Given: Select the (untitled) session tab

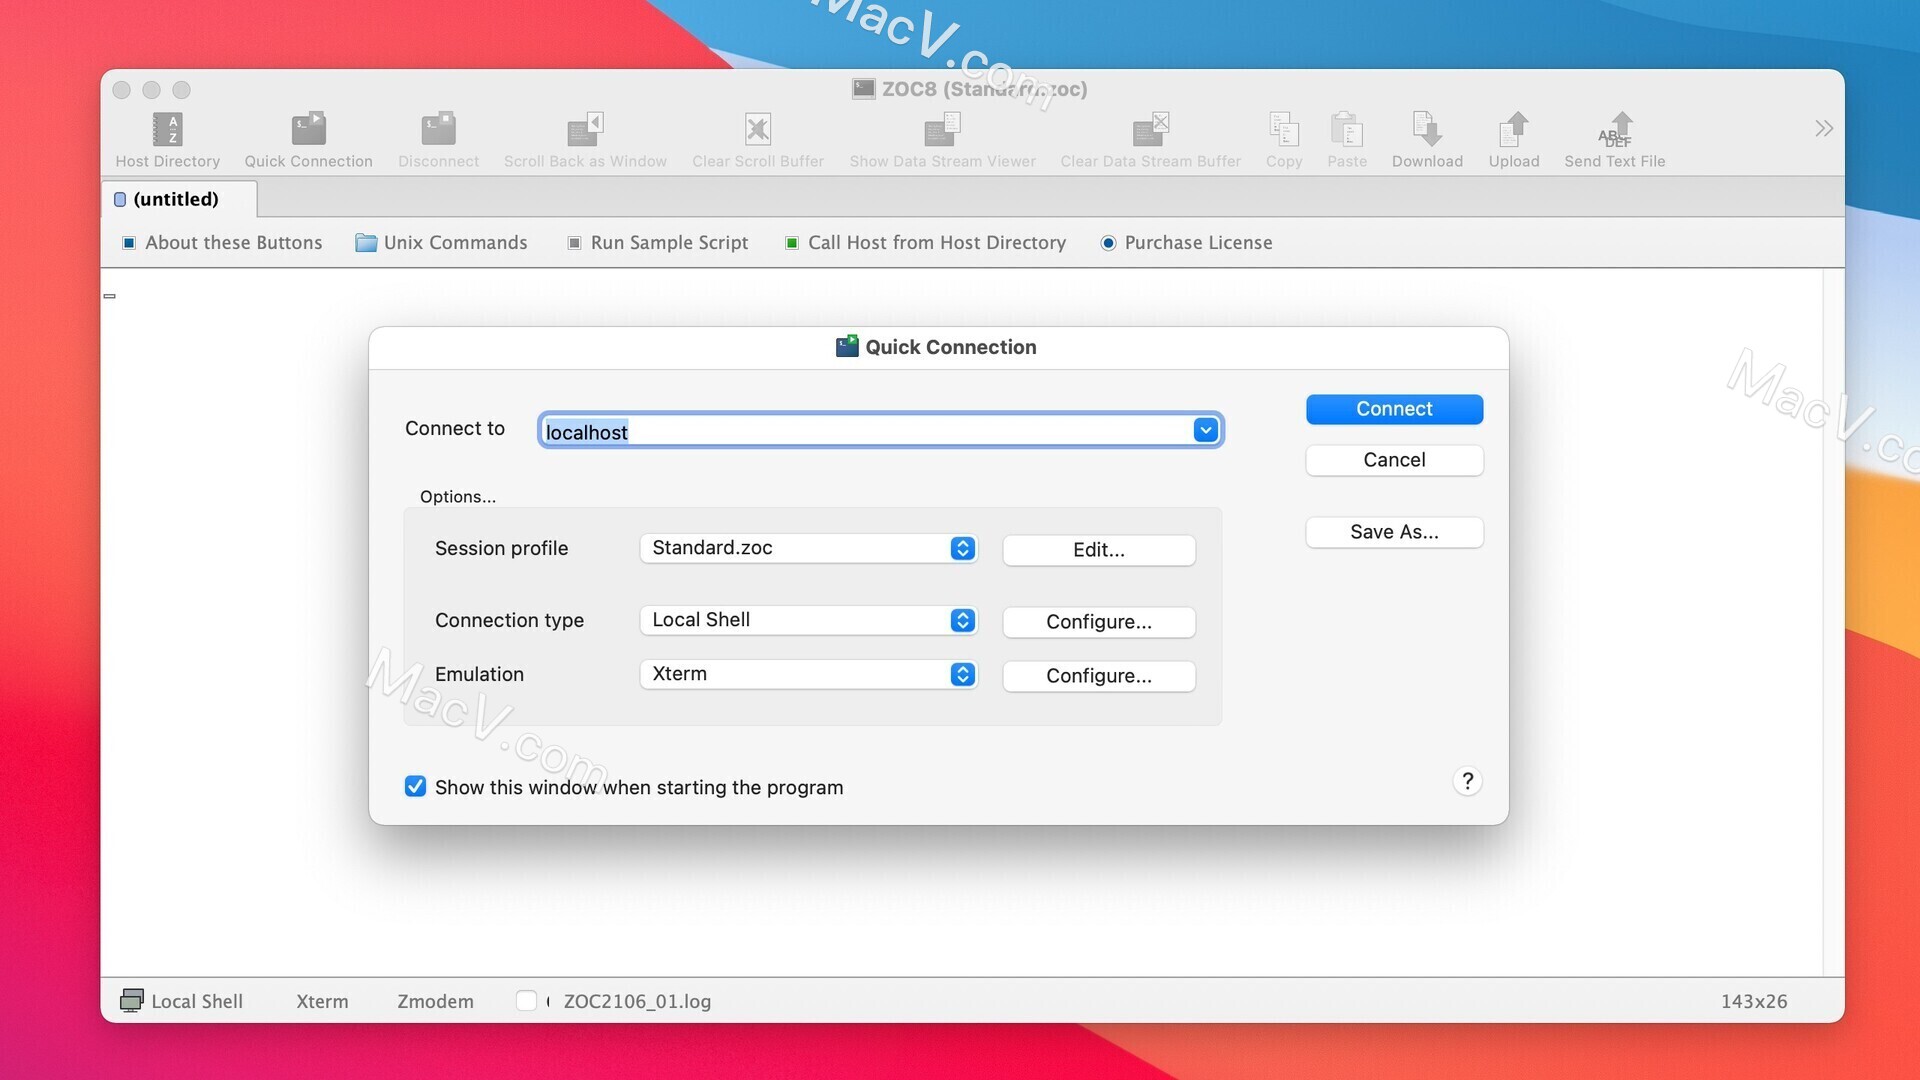Looking at the screenshot, I should click(x=178, y=199).
